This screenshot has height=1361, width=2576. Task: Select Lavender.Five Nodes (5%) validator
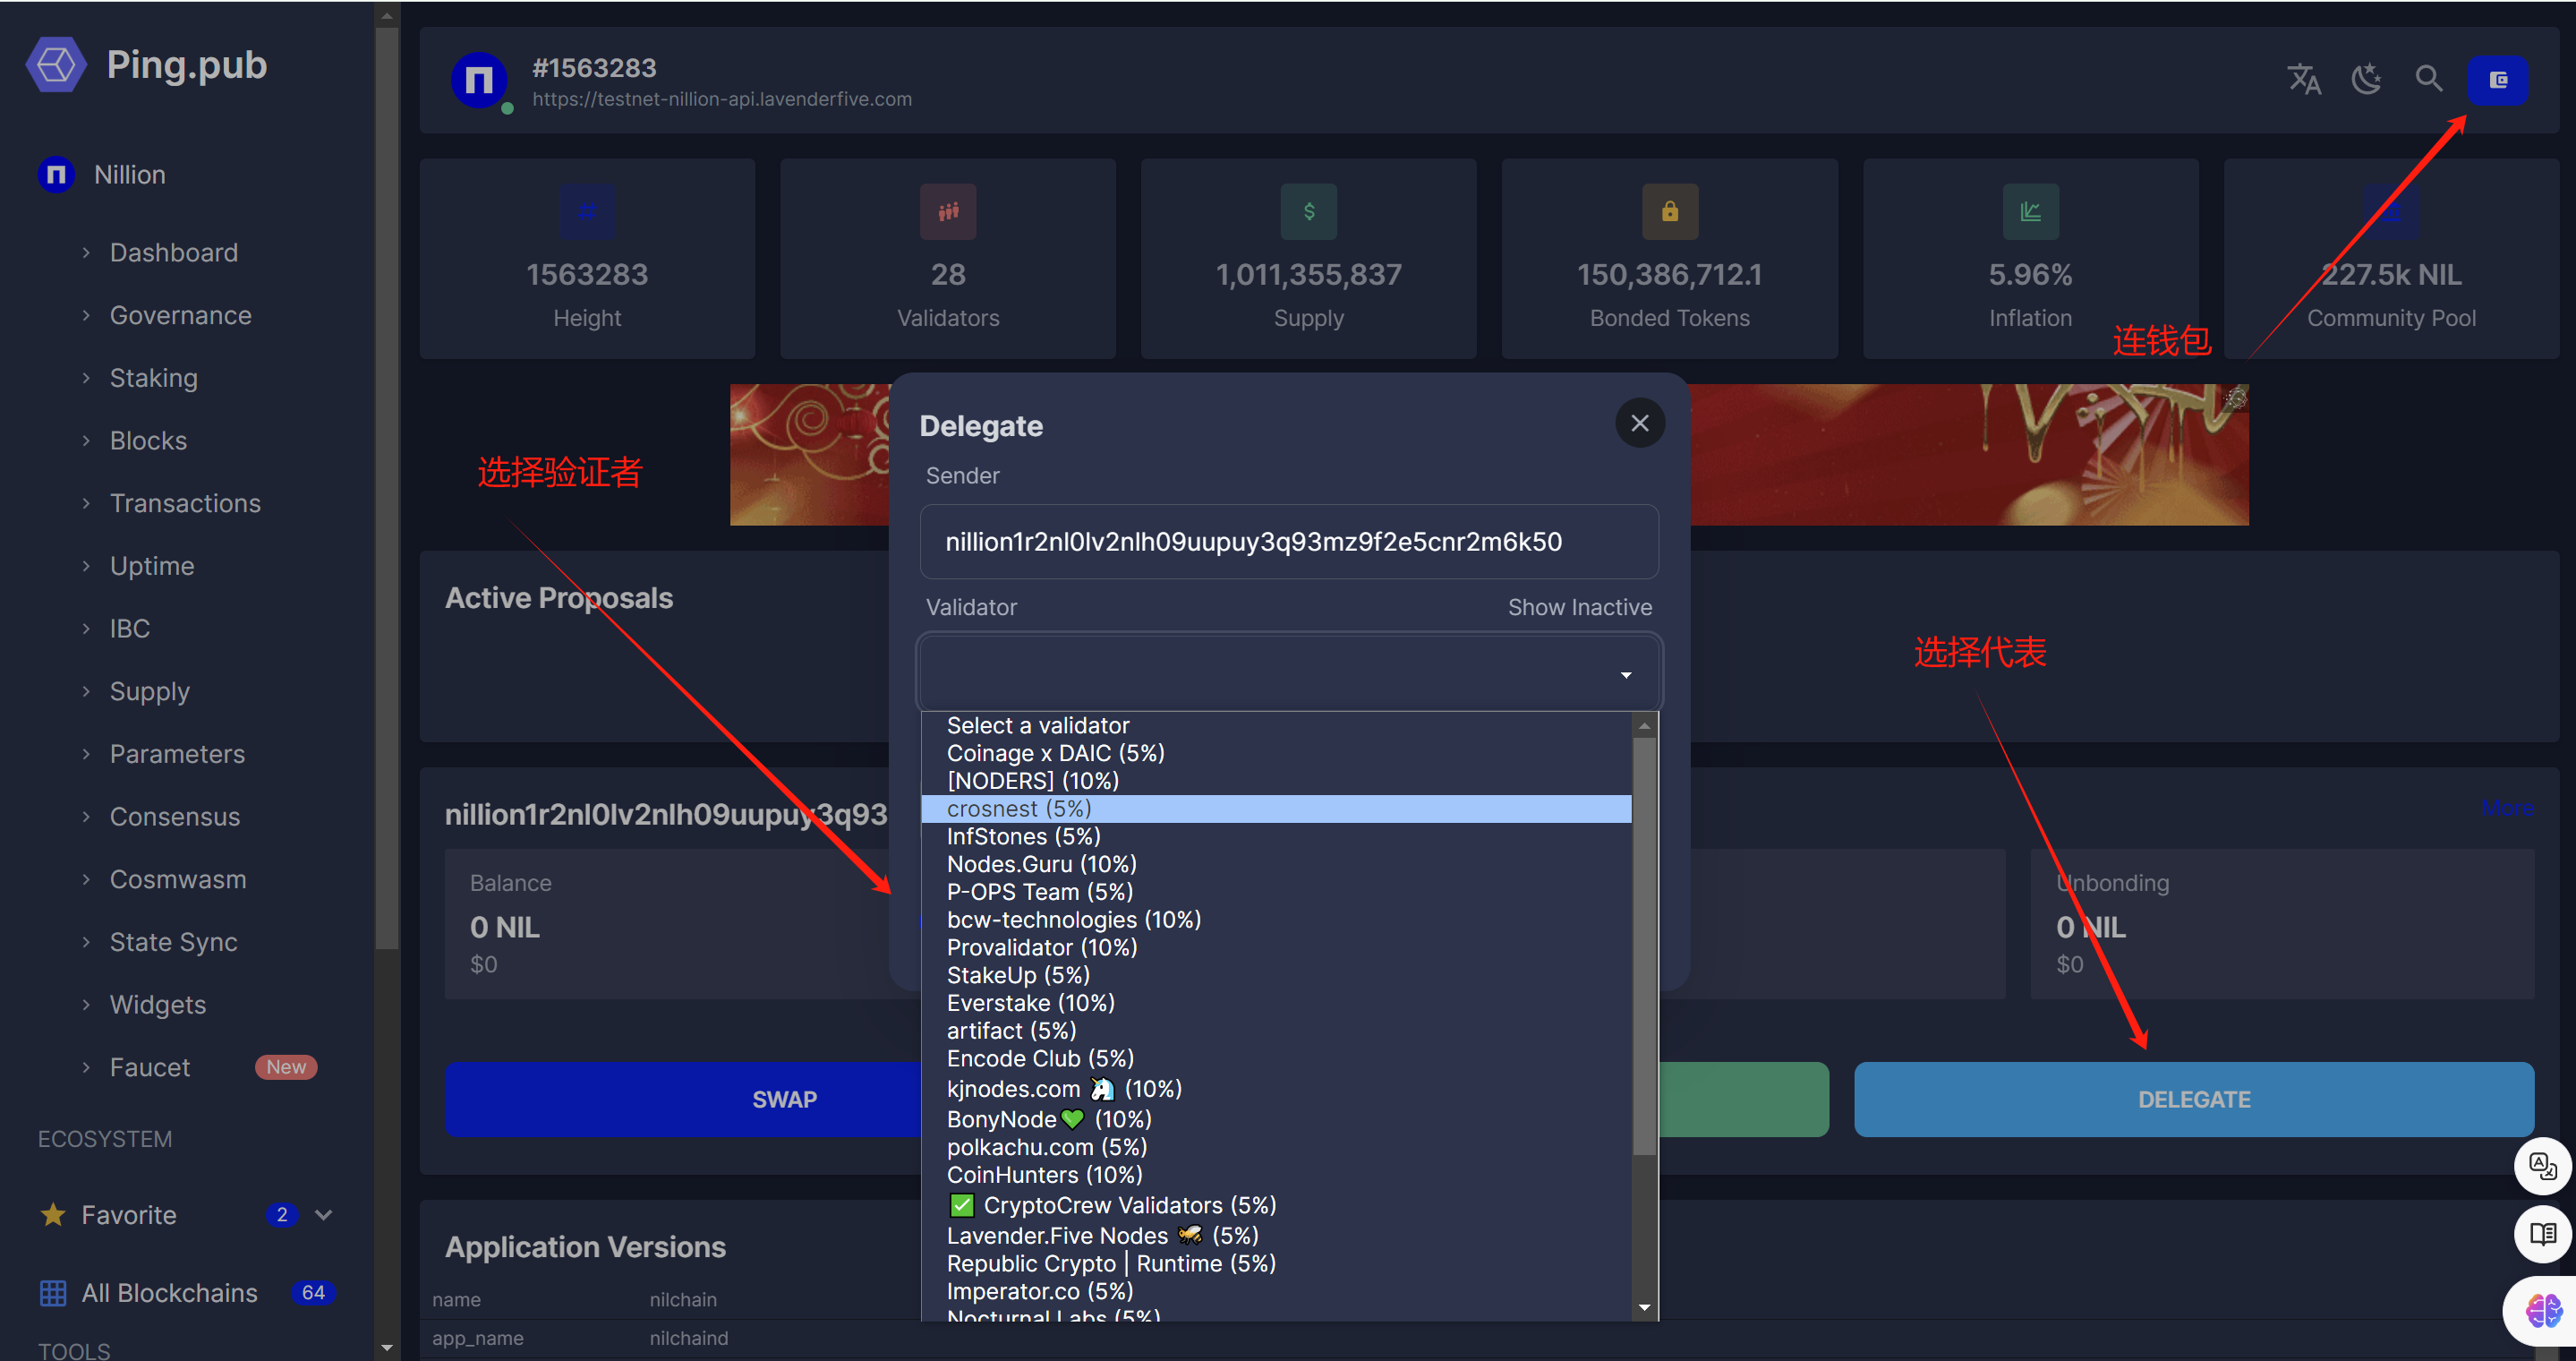pyautogui.click(x=1275, y=1235)
